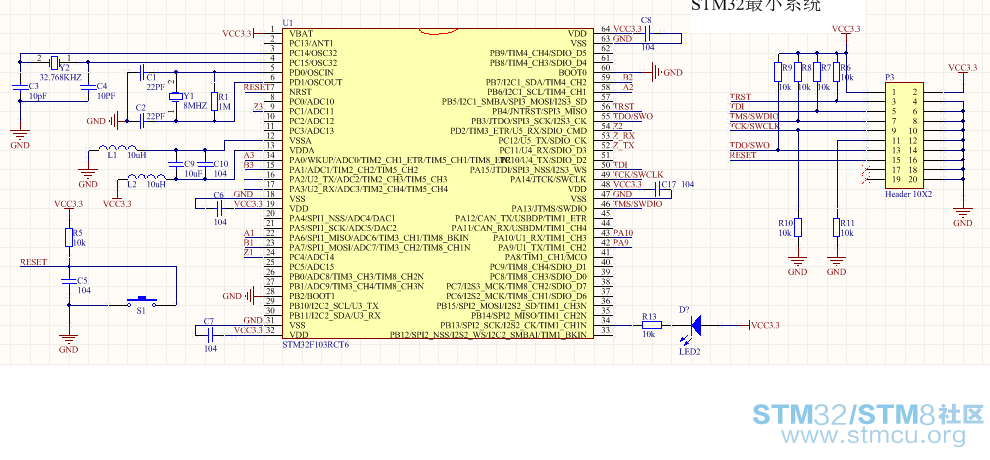
Task: Click the A3 net label at pin 14
Action: [x=249, y=155]
